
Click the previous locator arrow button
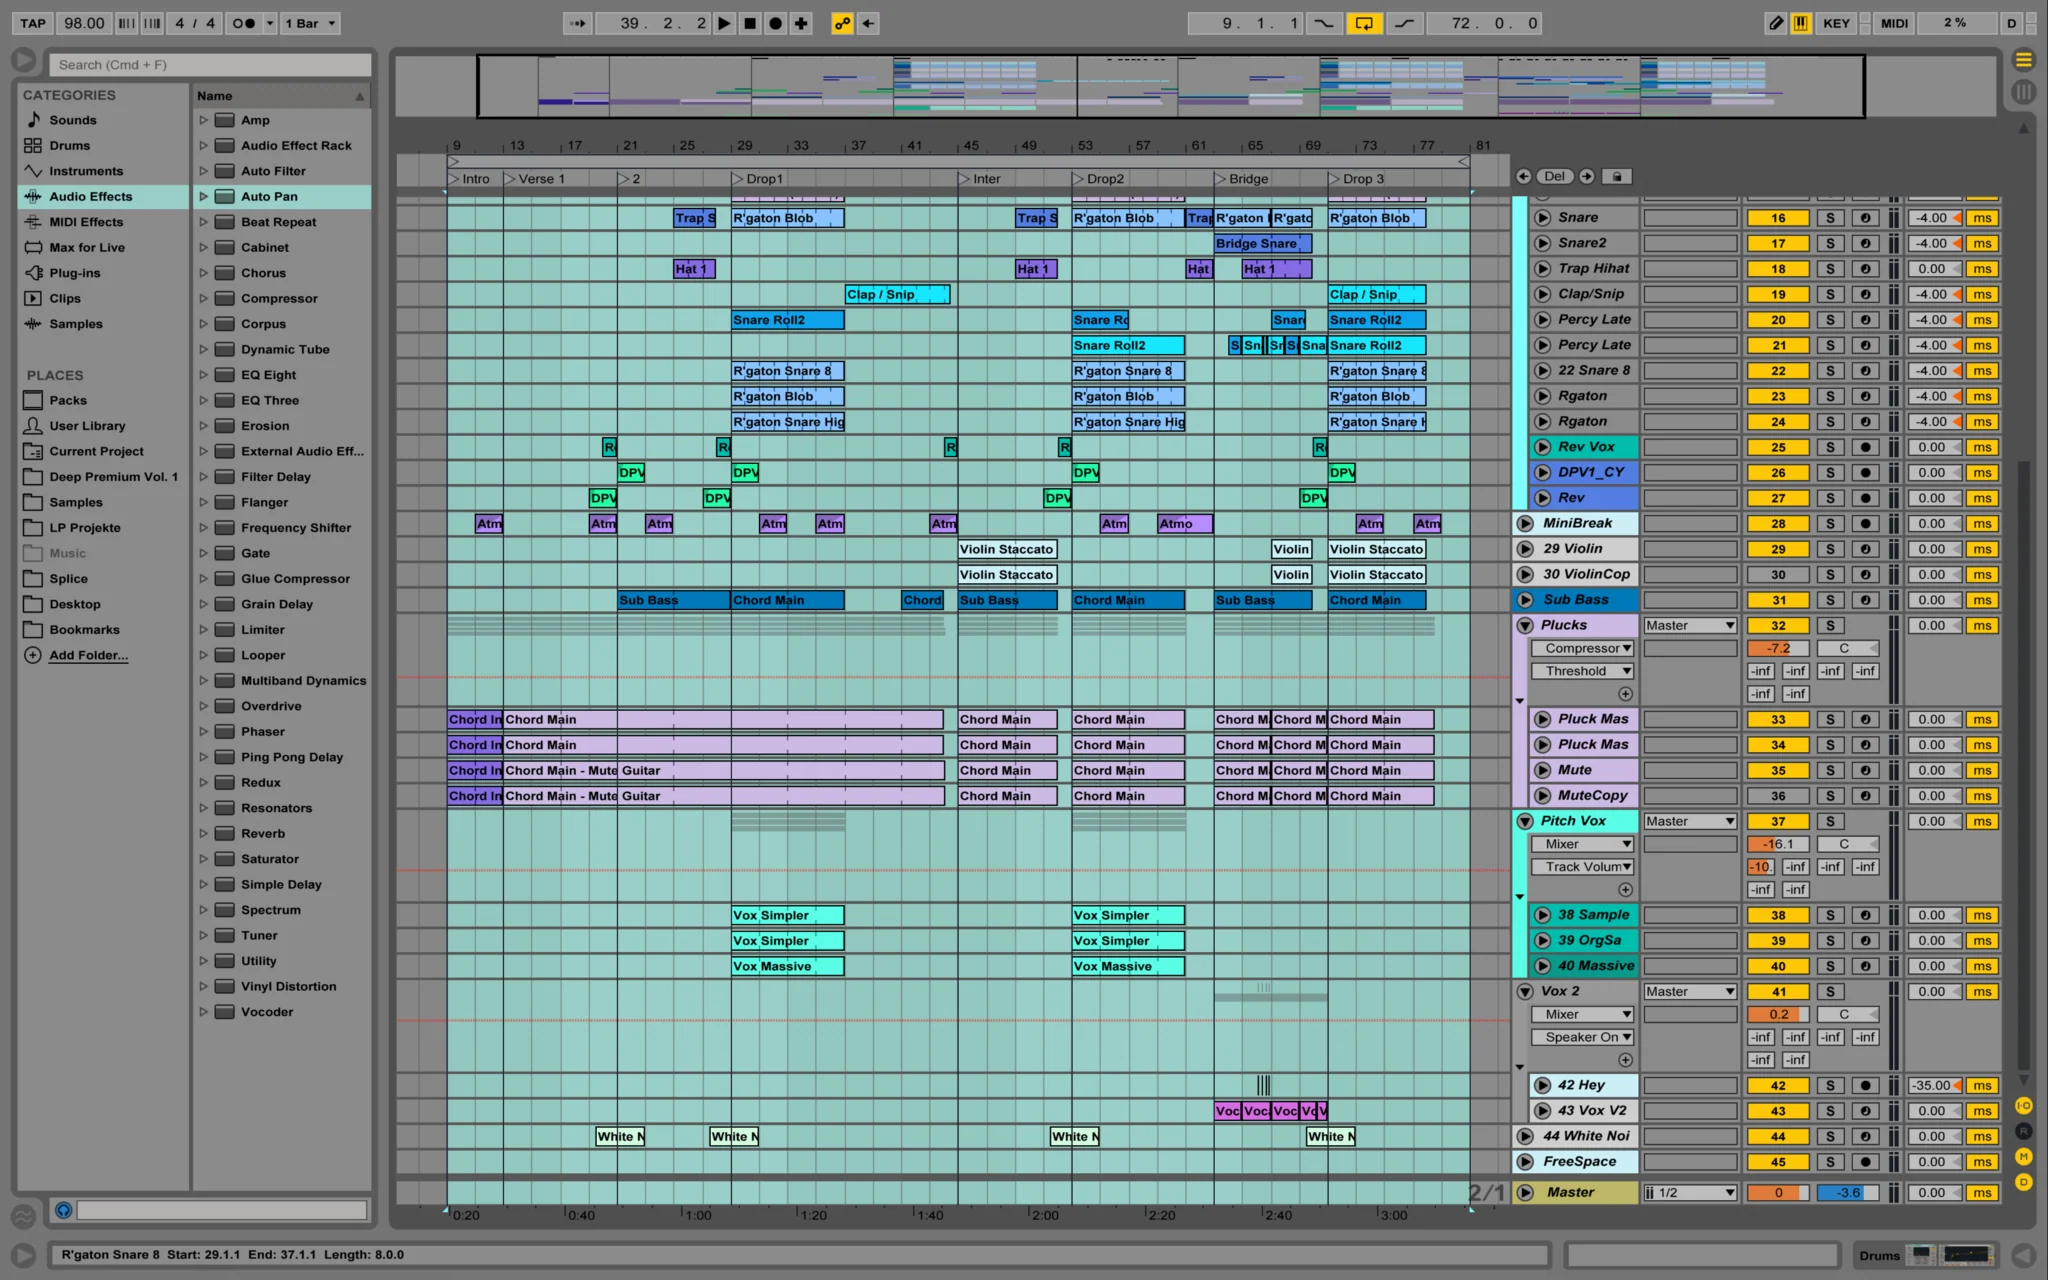click(1523, 176)
